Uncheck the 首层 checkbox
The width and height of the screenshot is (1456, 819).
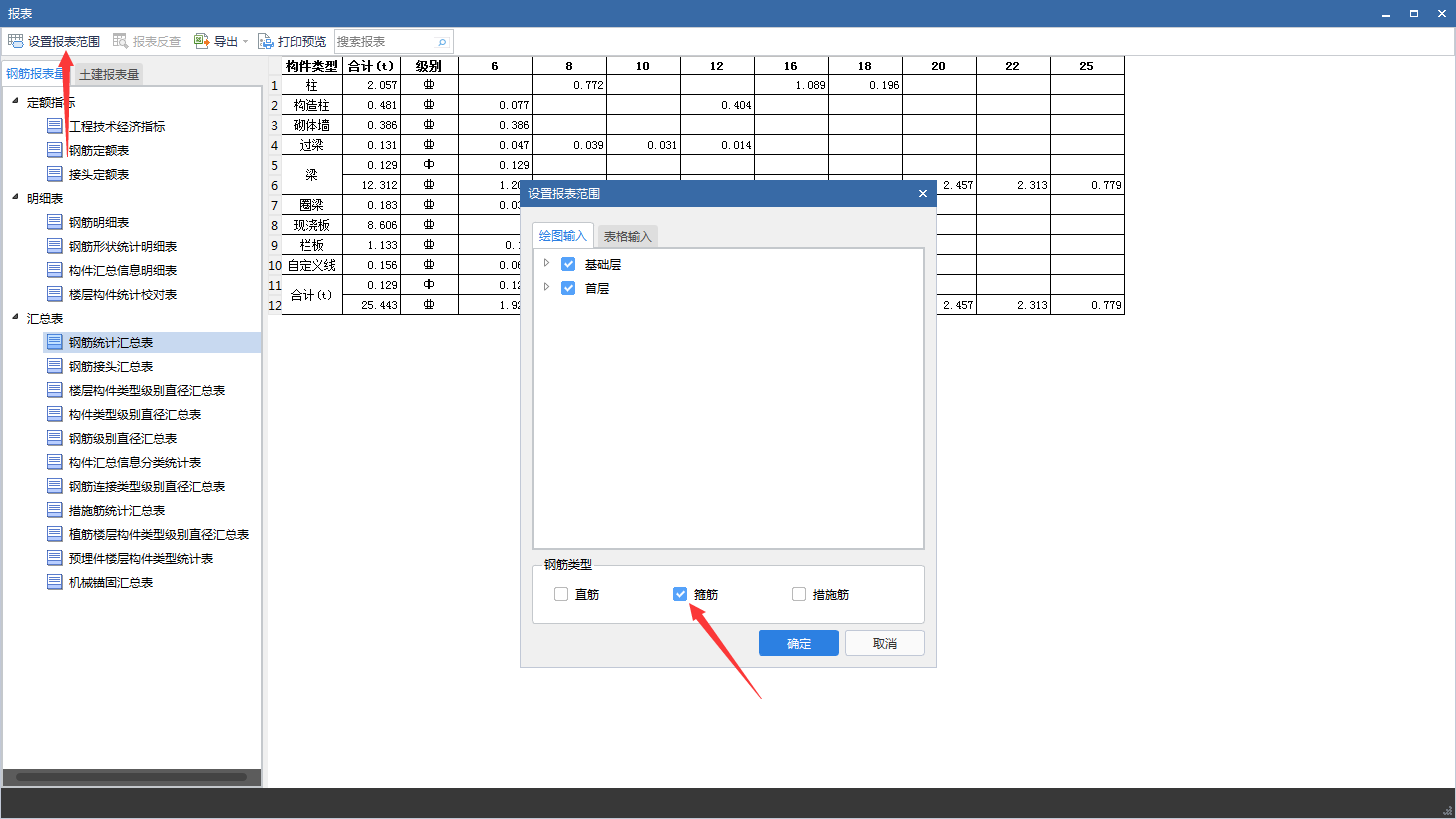568,288
